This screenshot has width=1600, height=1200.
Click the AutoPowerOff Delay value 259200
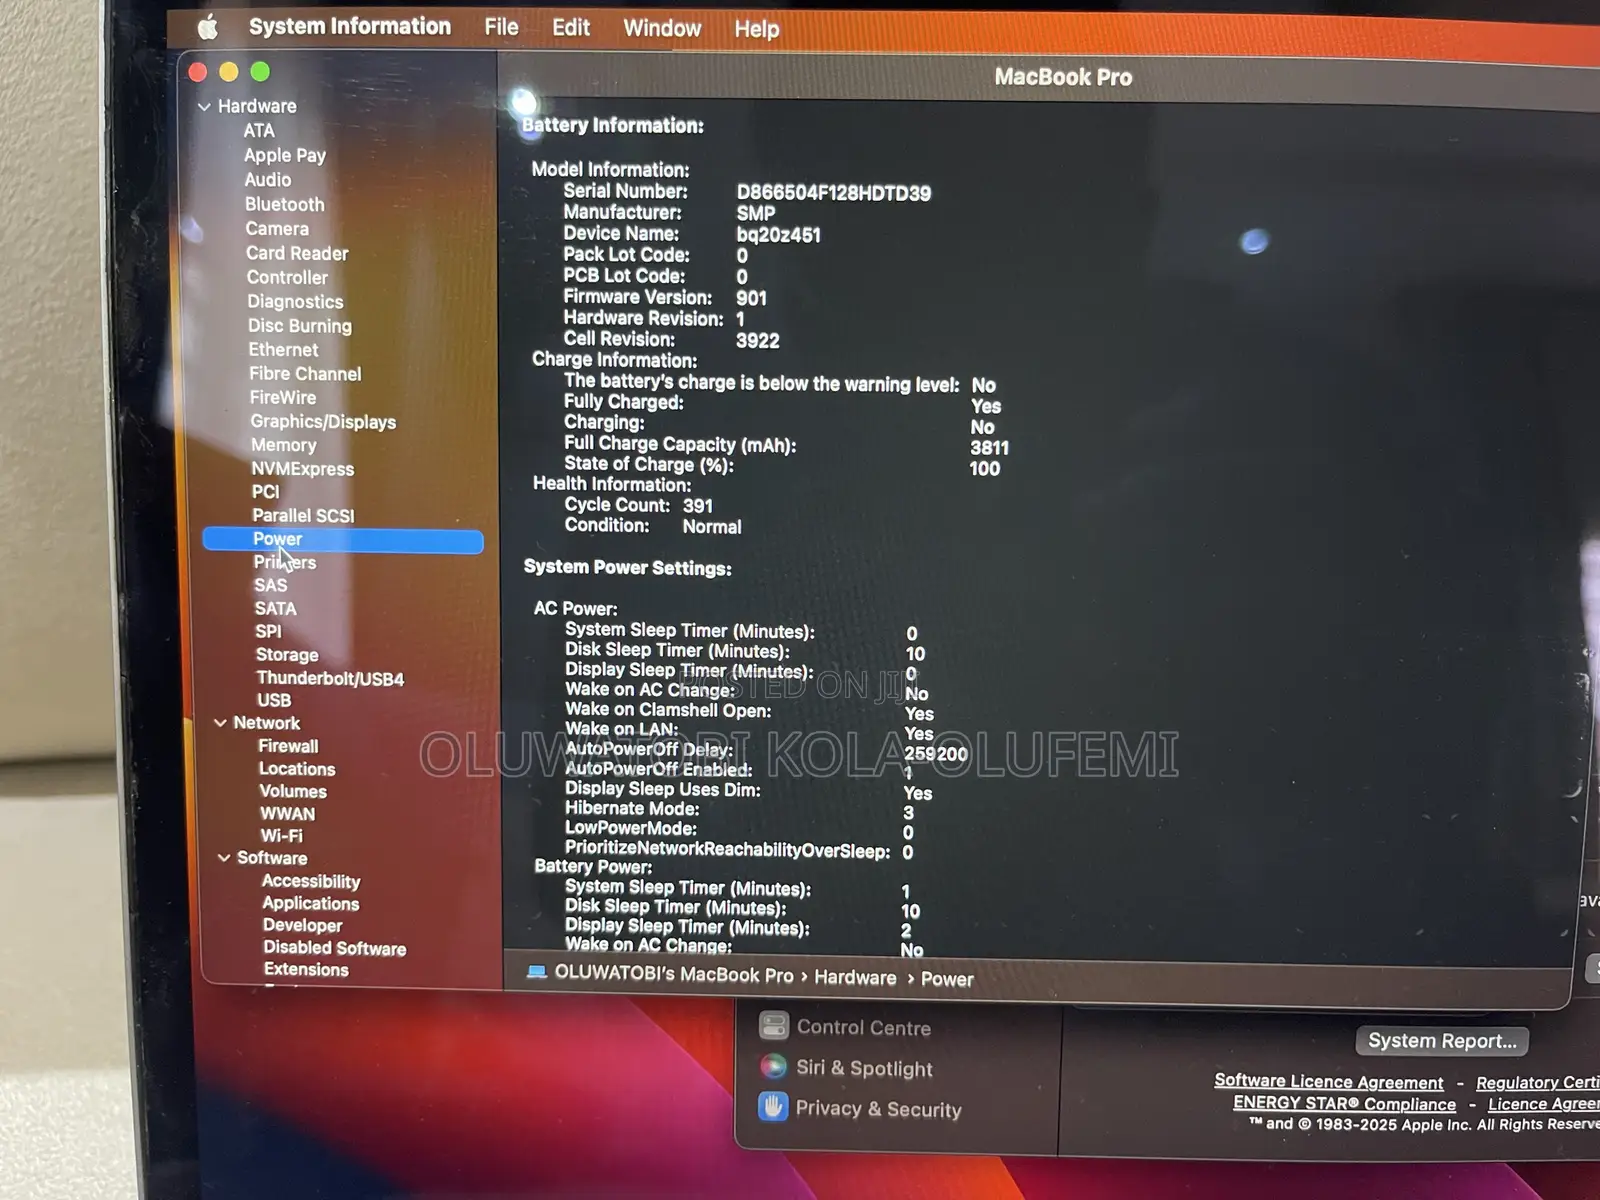point(936,754)
